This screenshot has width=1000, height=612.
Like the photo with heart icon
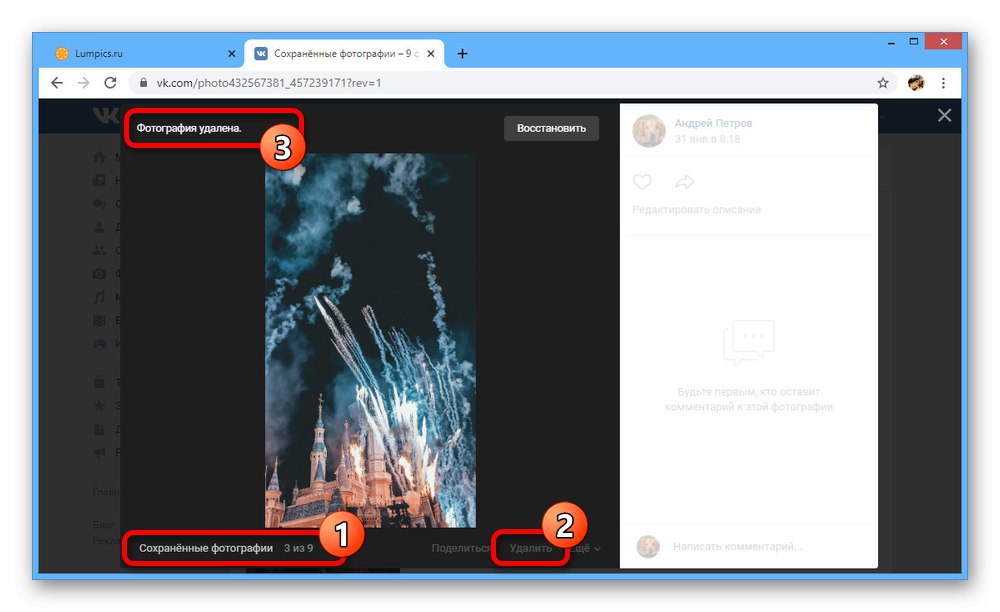tap(642, 182)
